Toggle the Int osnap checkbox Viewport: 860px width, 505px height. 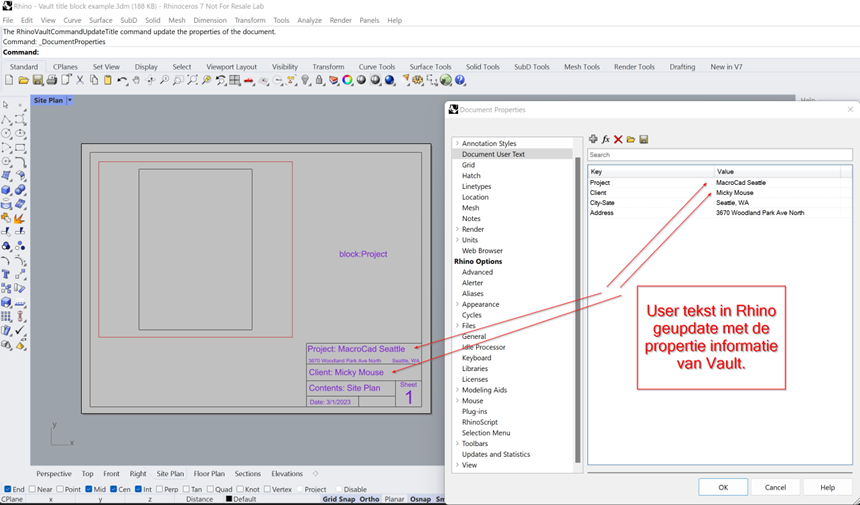click(x=138, y=489)
